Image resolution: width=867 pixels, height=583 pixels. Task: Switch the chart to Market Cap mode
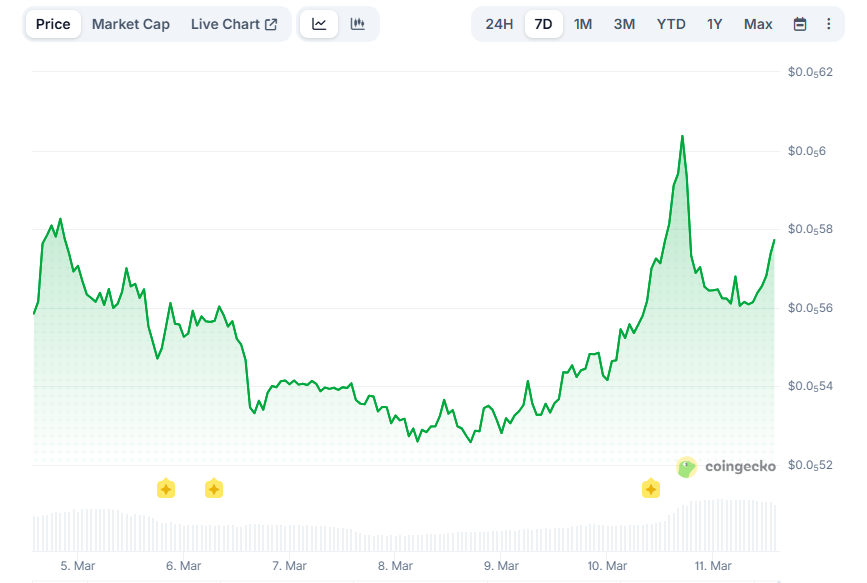(x=130, y=23)
